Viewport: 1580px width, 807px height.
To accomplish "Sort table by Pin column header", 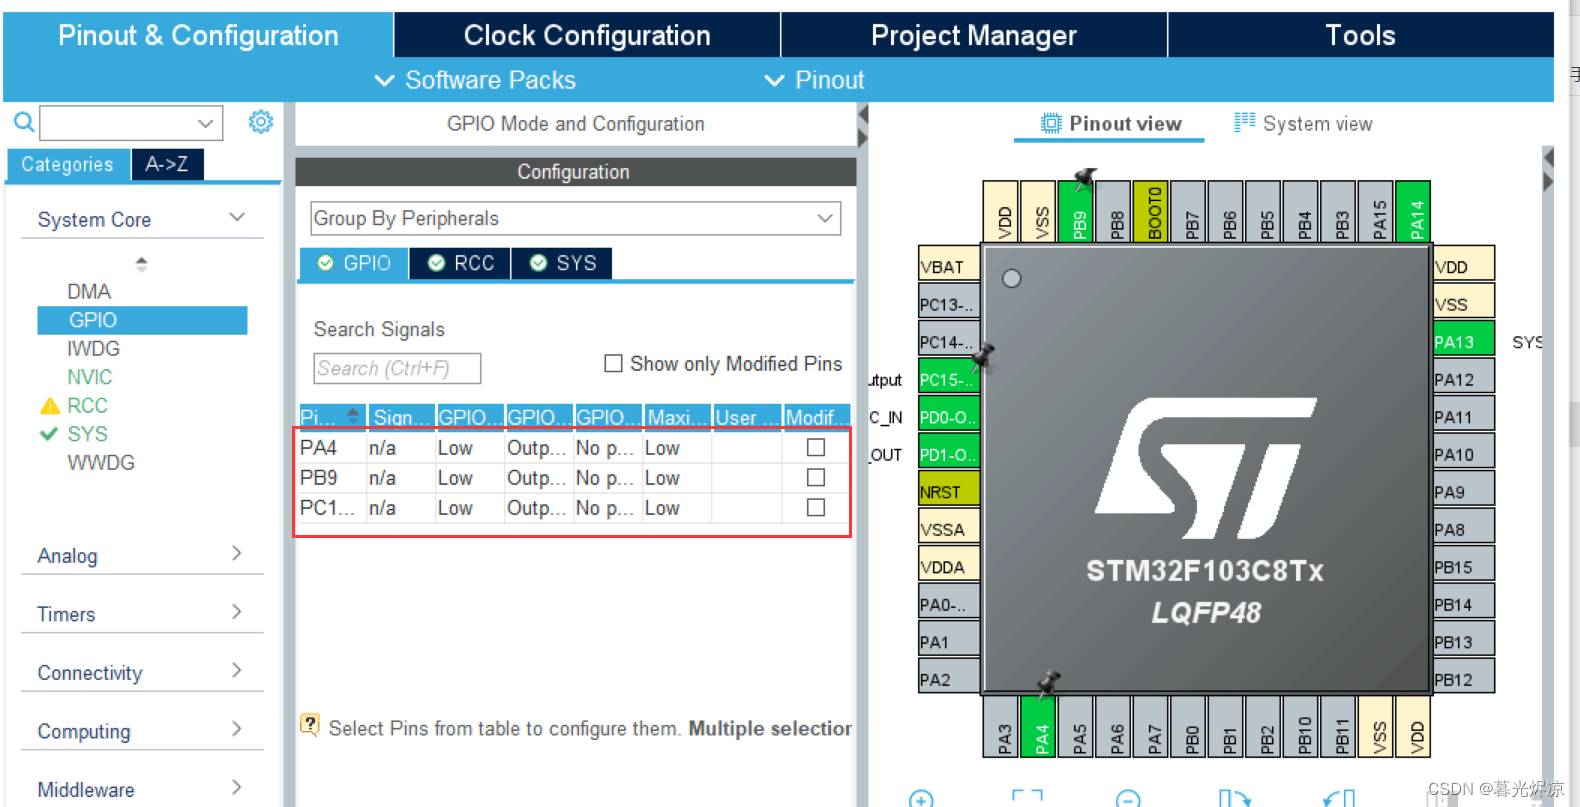I will click(332, 417).
